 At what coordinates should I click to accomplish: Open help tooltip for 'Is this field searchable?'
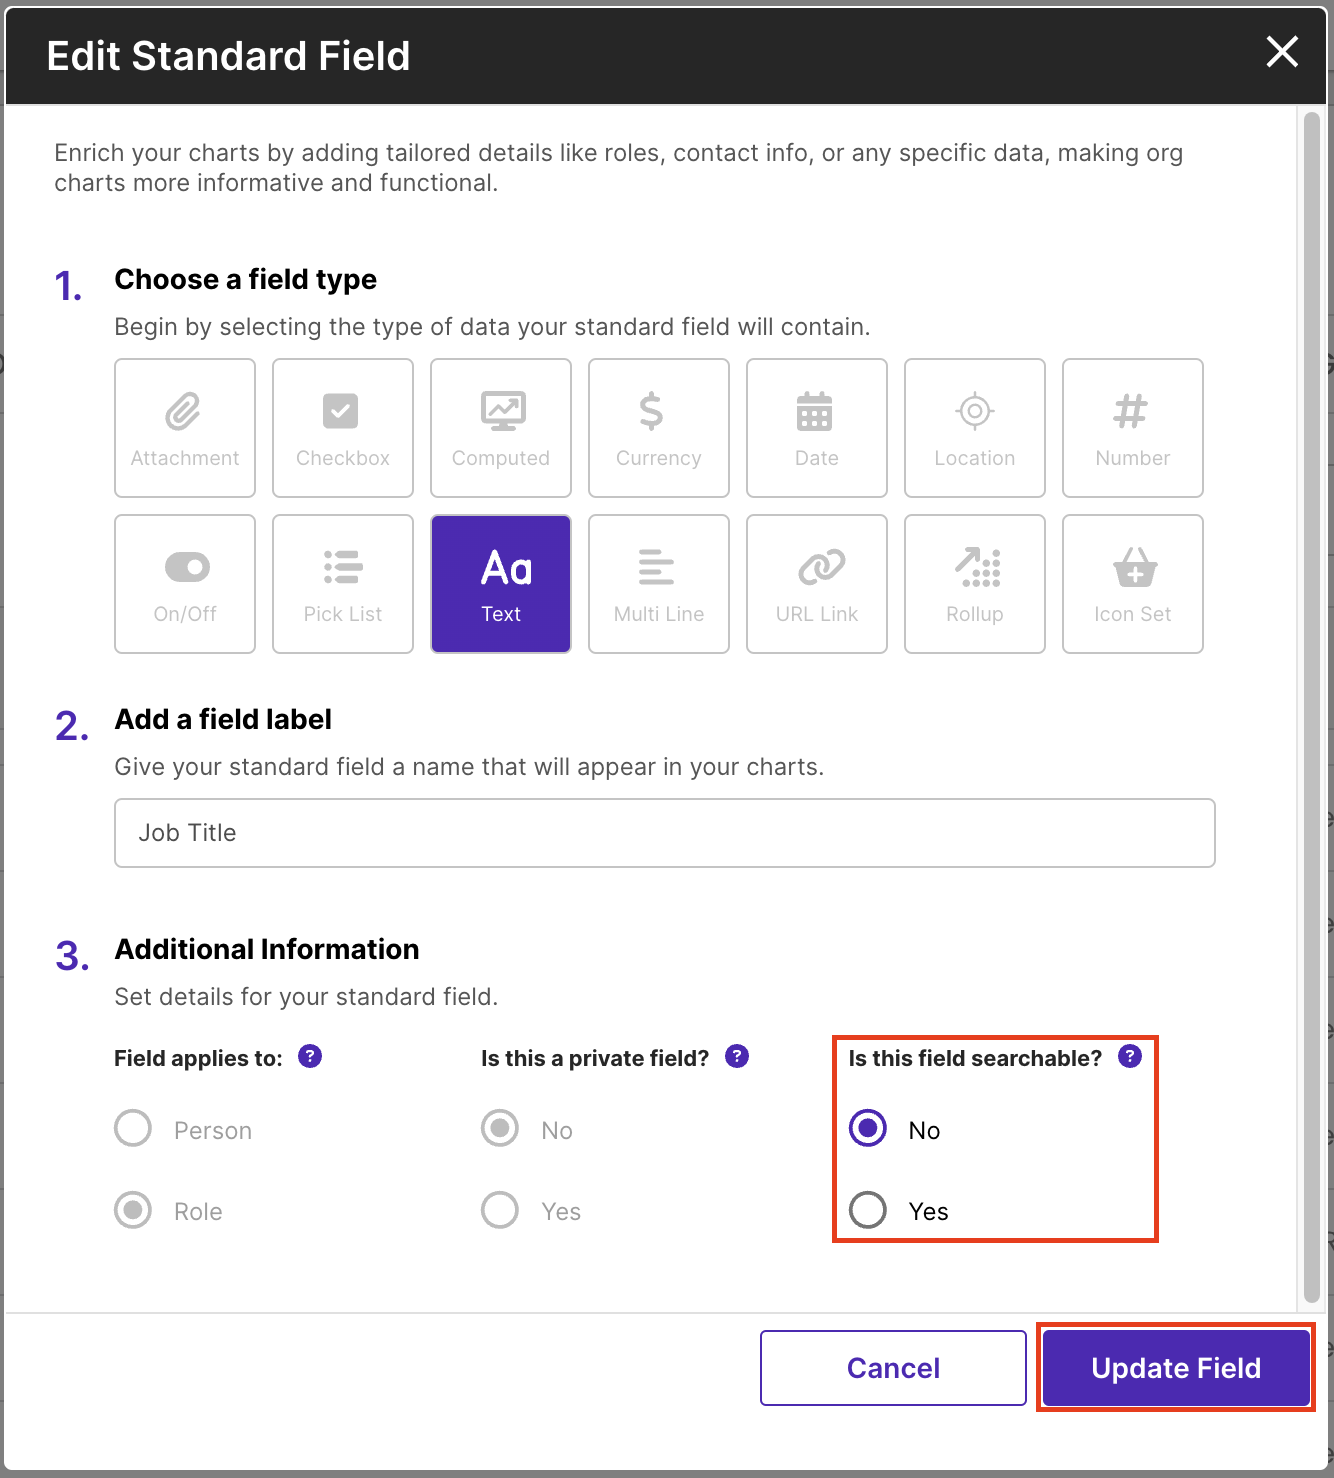pyautogui.click(x=1130, y=1057)
